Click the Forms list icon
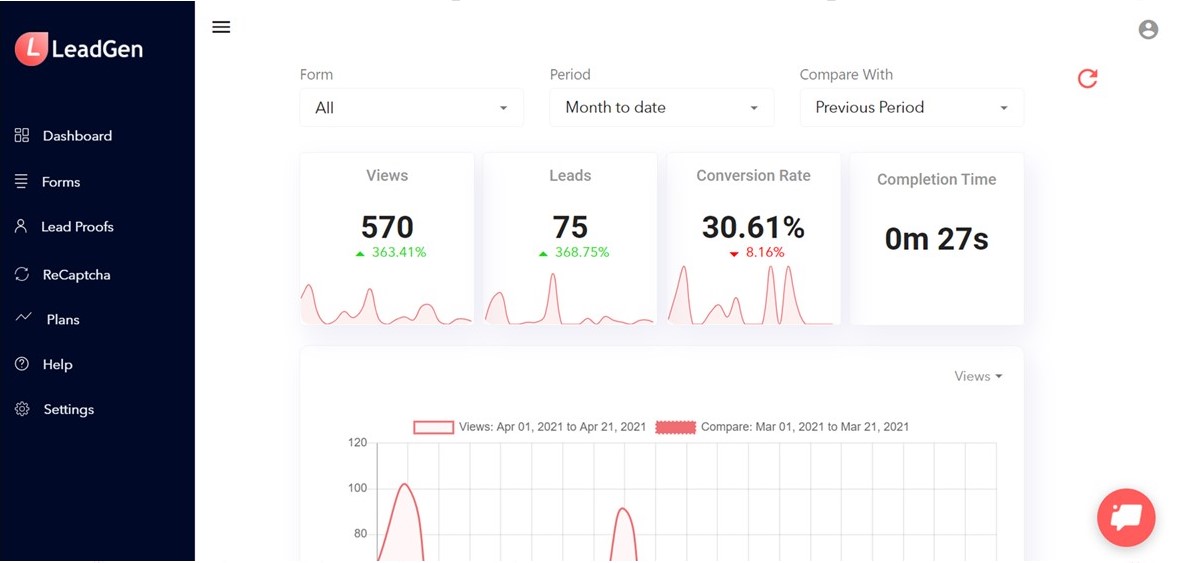The width and height of the screenshot is (1197, 563). click(21, 182)
